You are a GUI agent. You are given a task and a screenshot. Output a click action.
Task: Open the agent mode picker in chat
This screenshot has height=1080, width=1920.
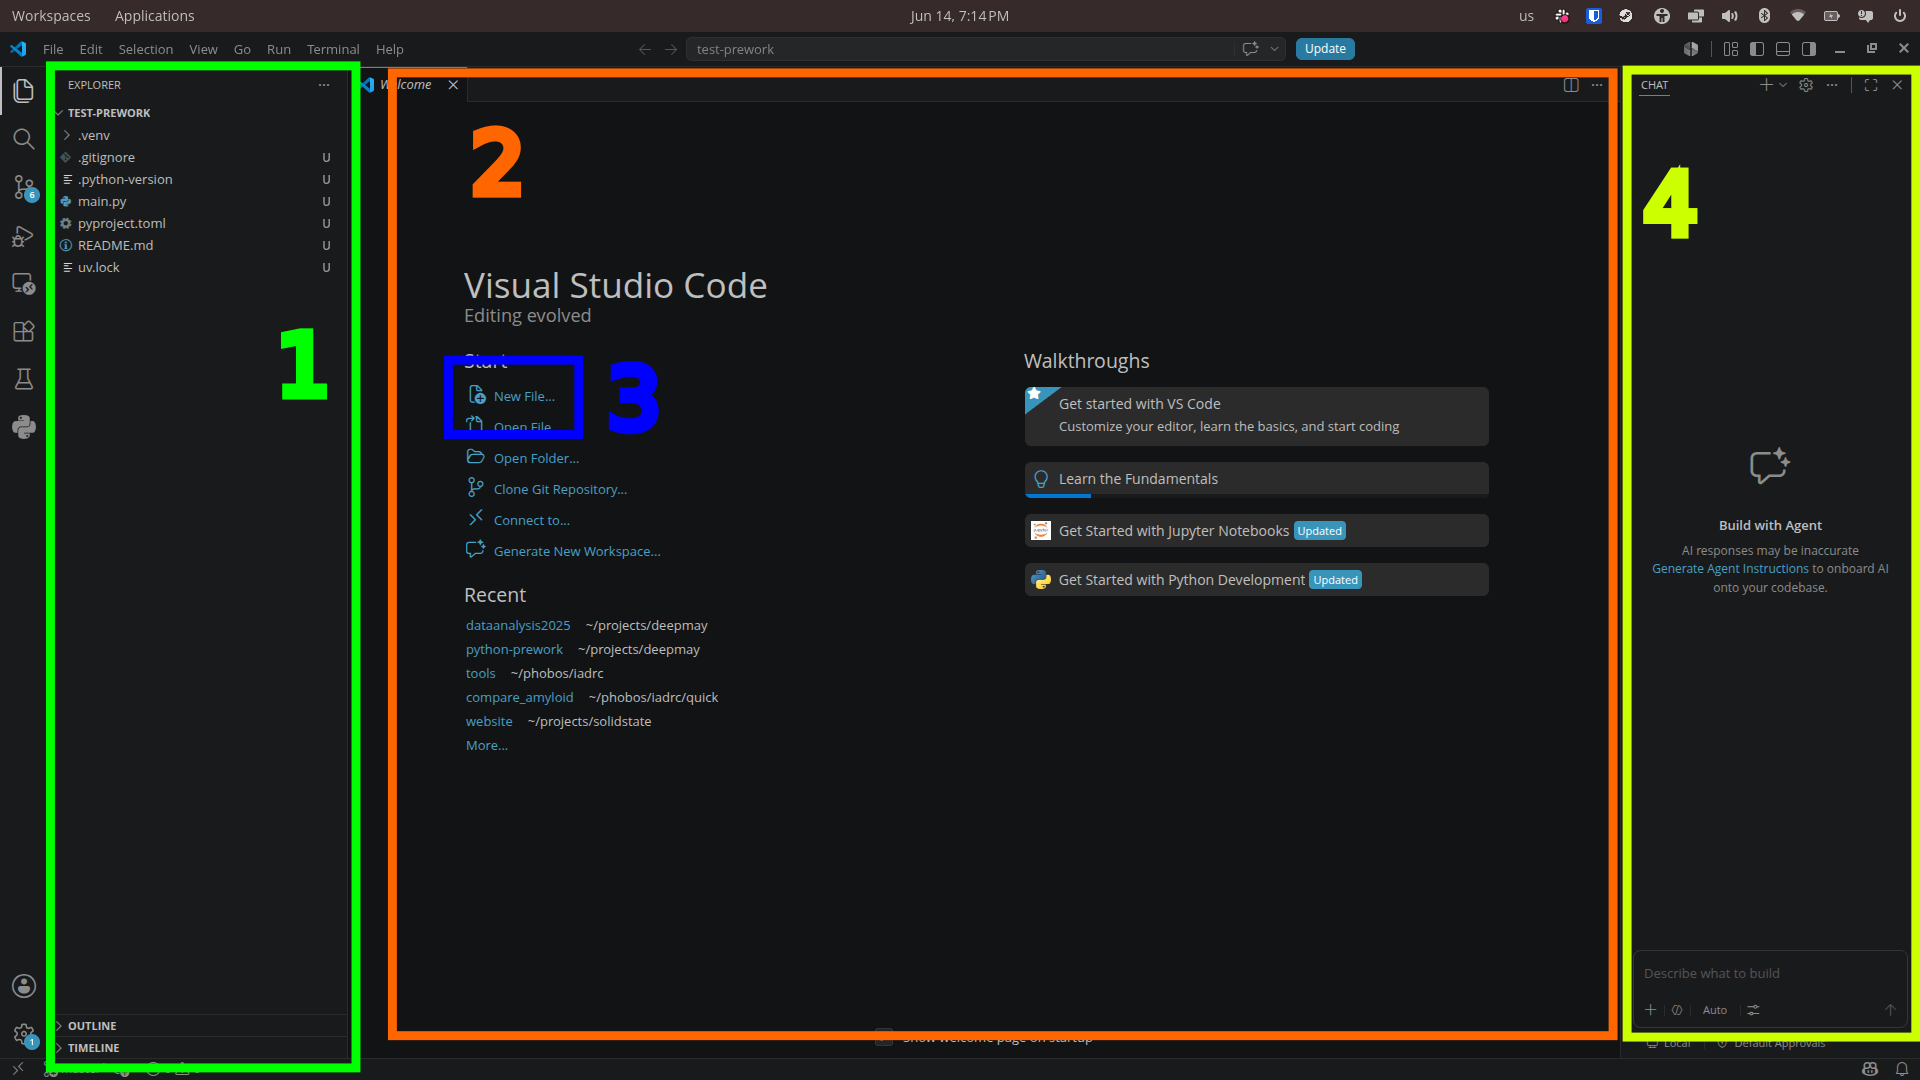[x=1677, y=1010]
